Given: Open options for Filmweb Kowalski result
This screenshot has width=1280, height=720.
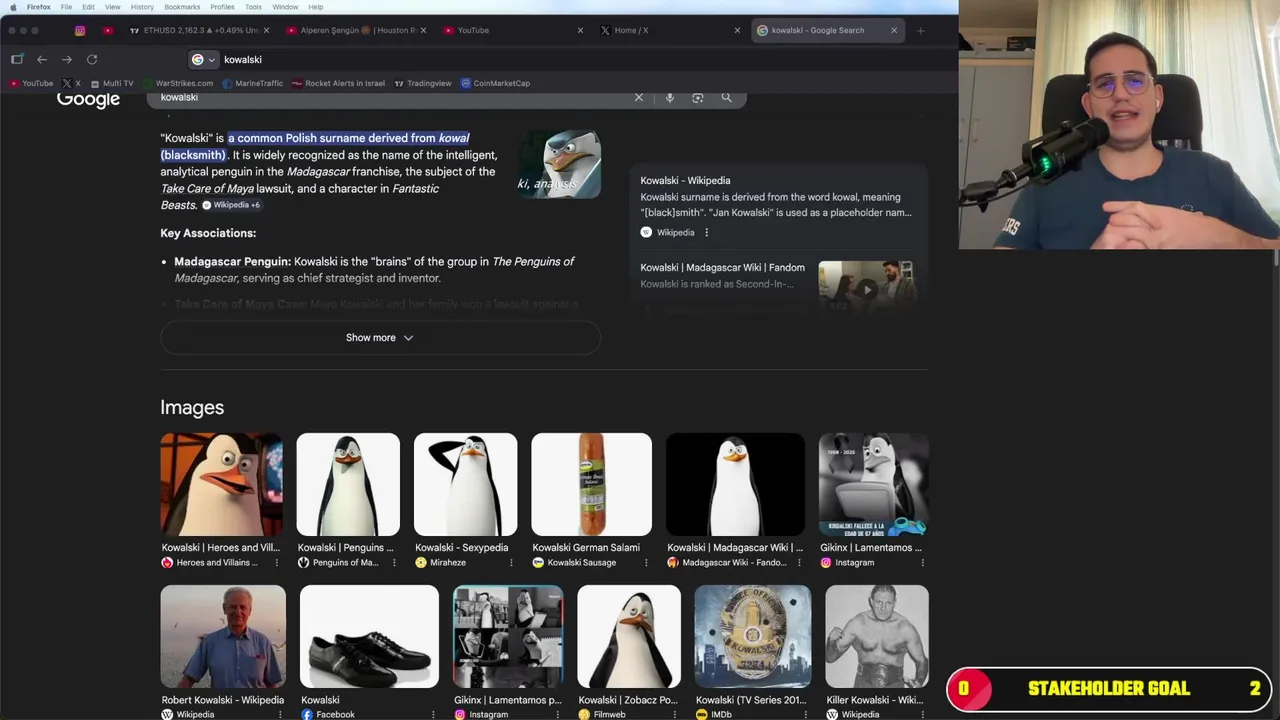Looking at the screenshot, I should 674,715.
